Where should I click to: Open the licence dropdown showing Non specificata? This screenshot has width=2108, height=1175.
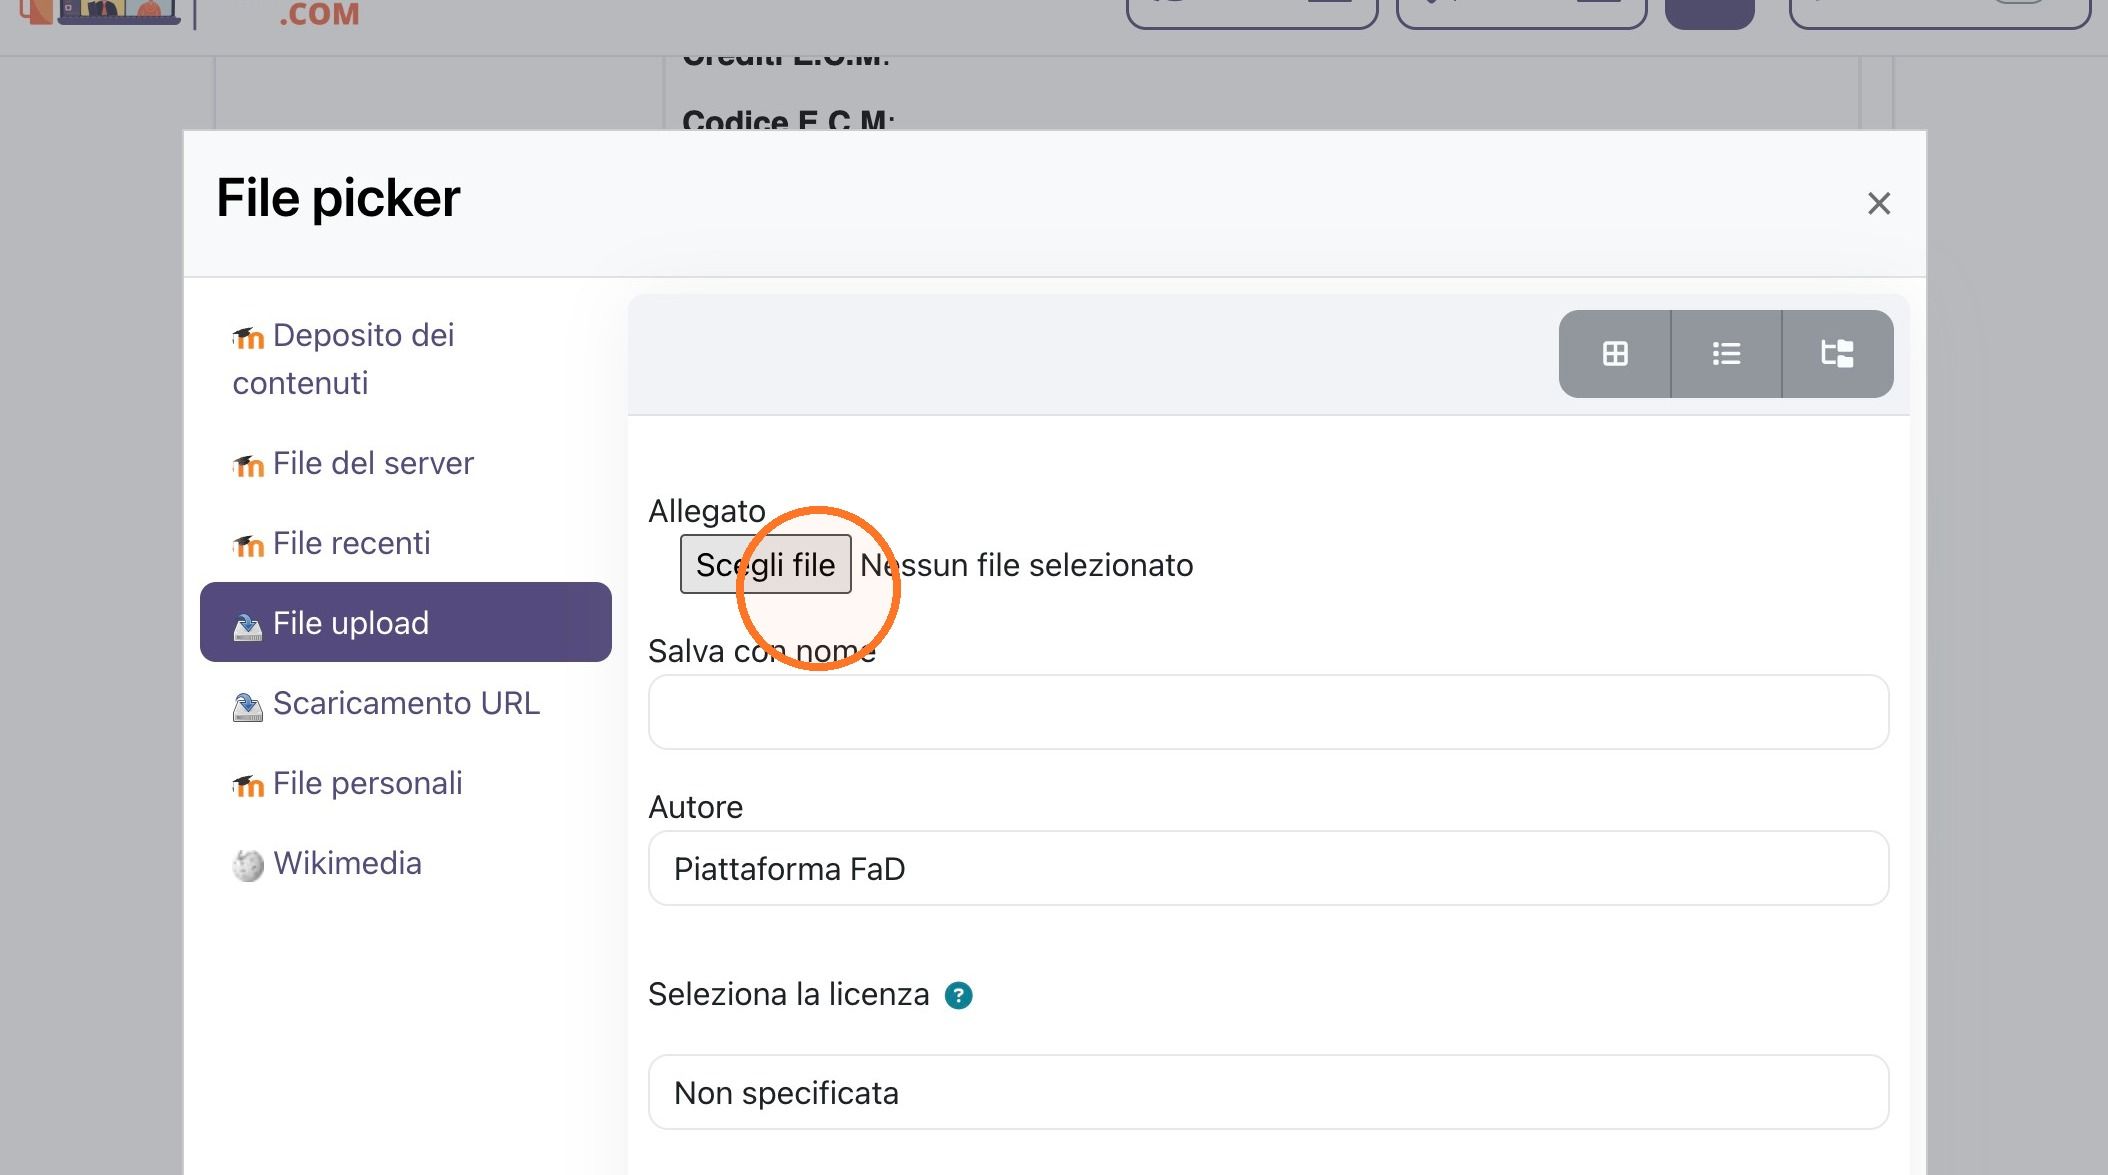1268,1093
